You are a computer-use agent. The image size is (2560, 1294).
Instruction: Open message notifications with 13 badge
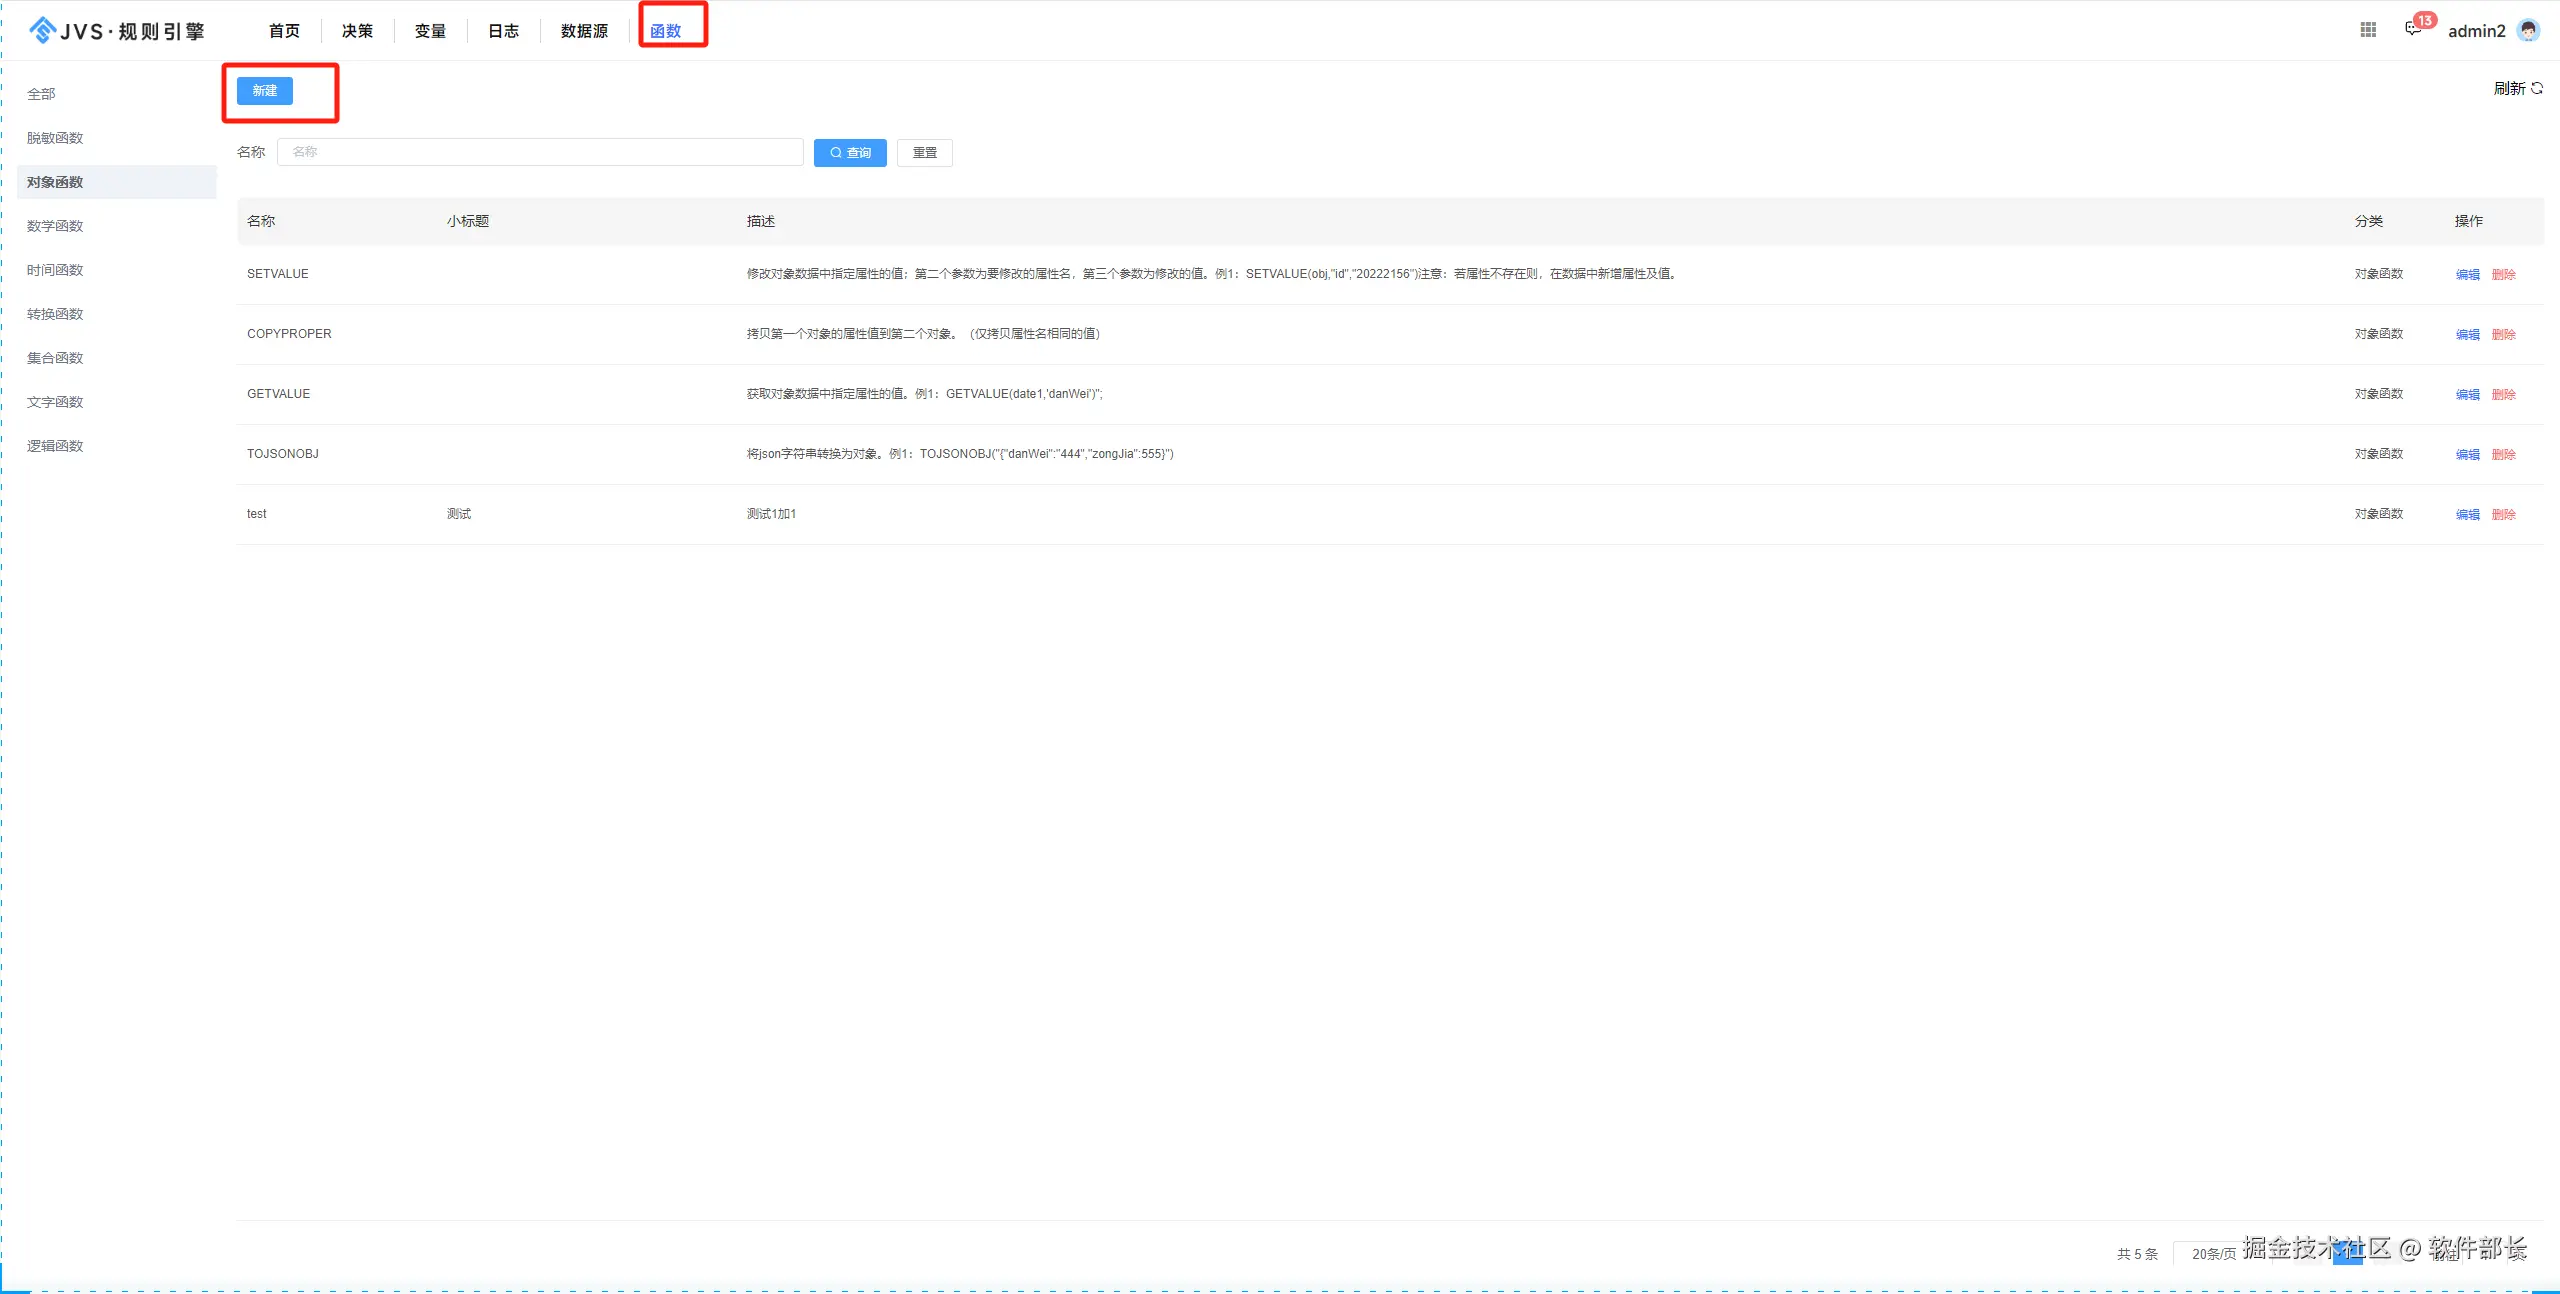(x=2413, y=29)
